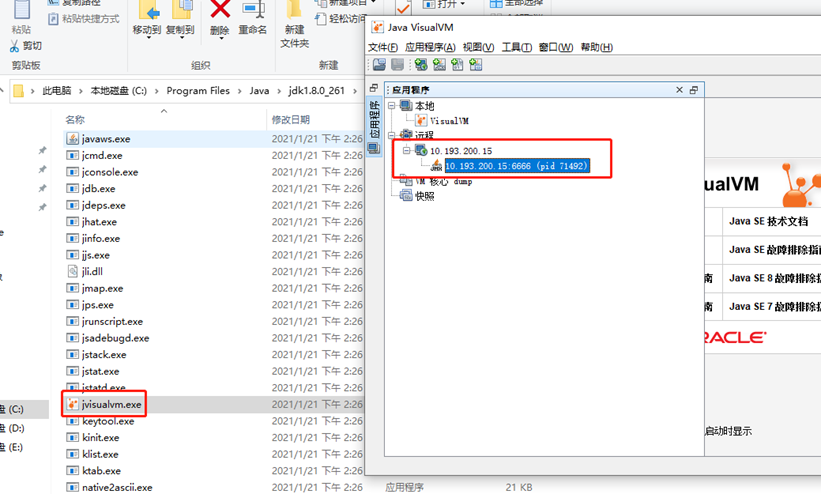Open the 打开 dropdown in Explorer ribbon

tap(463, 4)
